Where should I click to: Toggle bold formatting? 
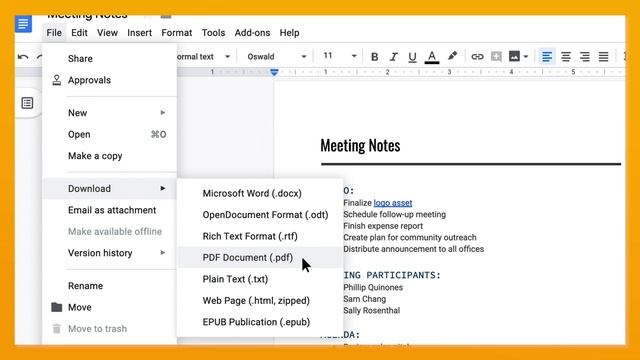(374, 57)
